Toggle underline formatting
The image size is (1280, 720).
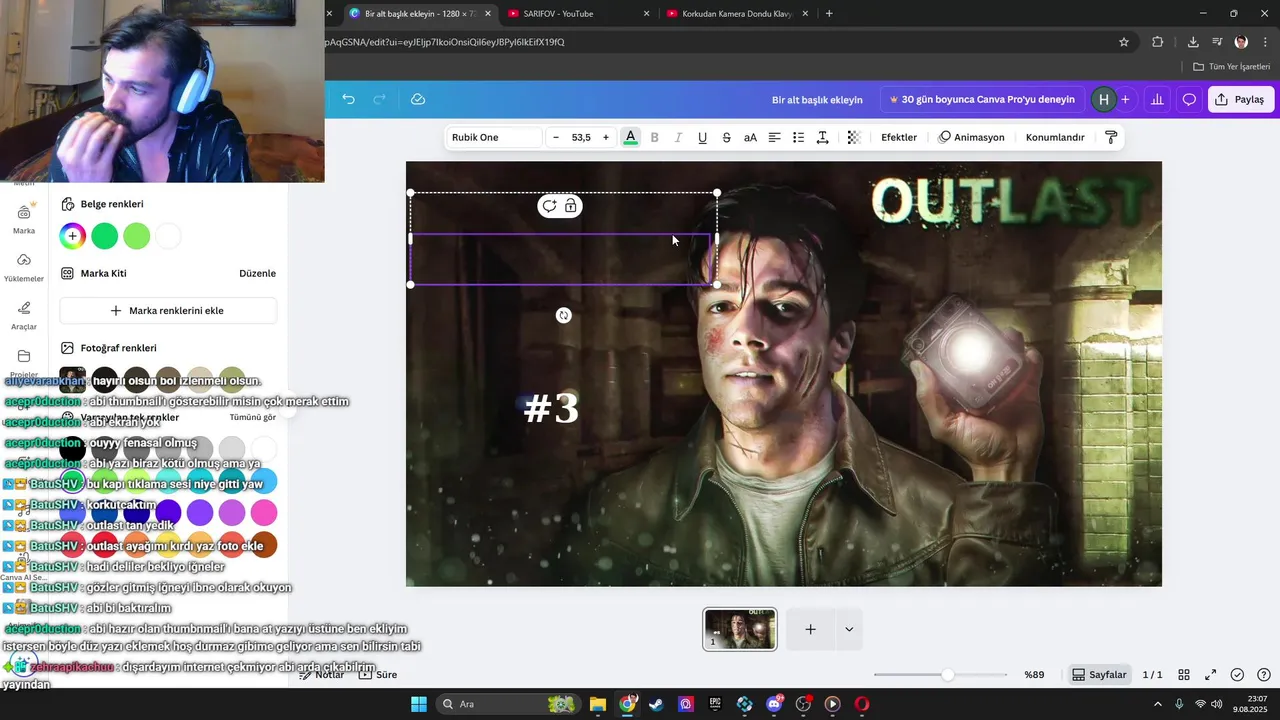702,137
